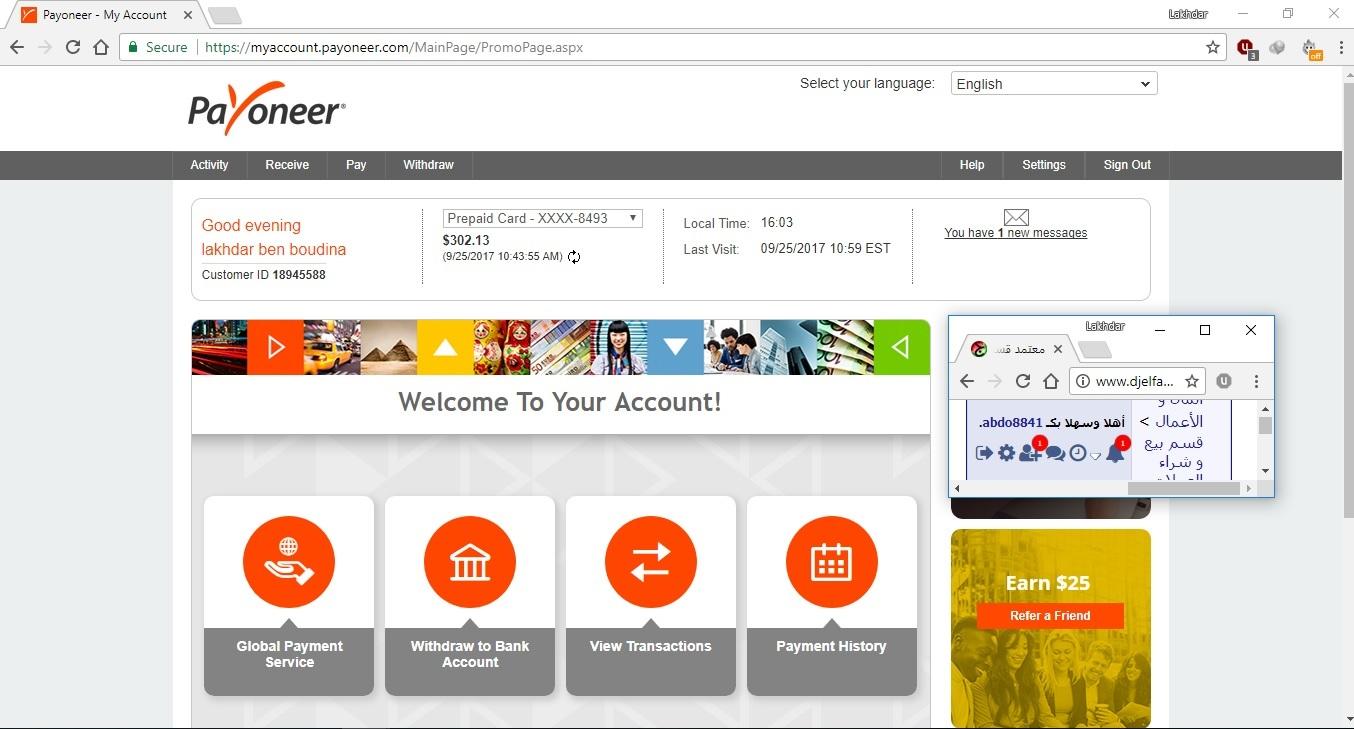Go back in the small djelfa window
The width and height of the screenshot is (1354, 729).
967,381
